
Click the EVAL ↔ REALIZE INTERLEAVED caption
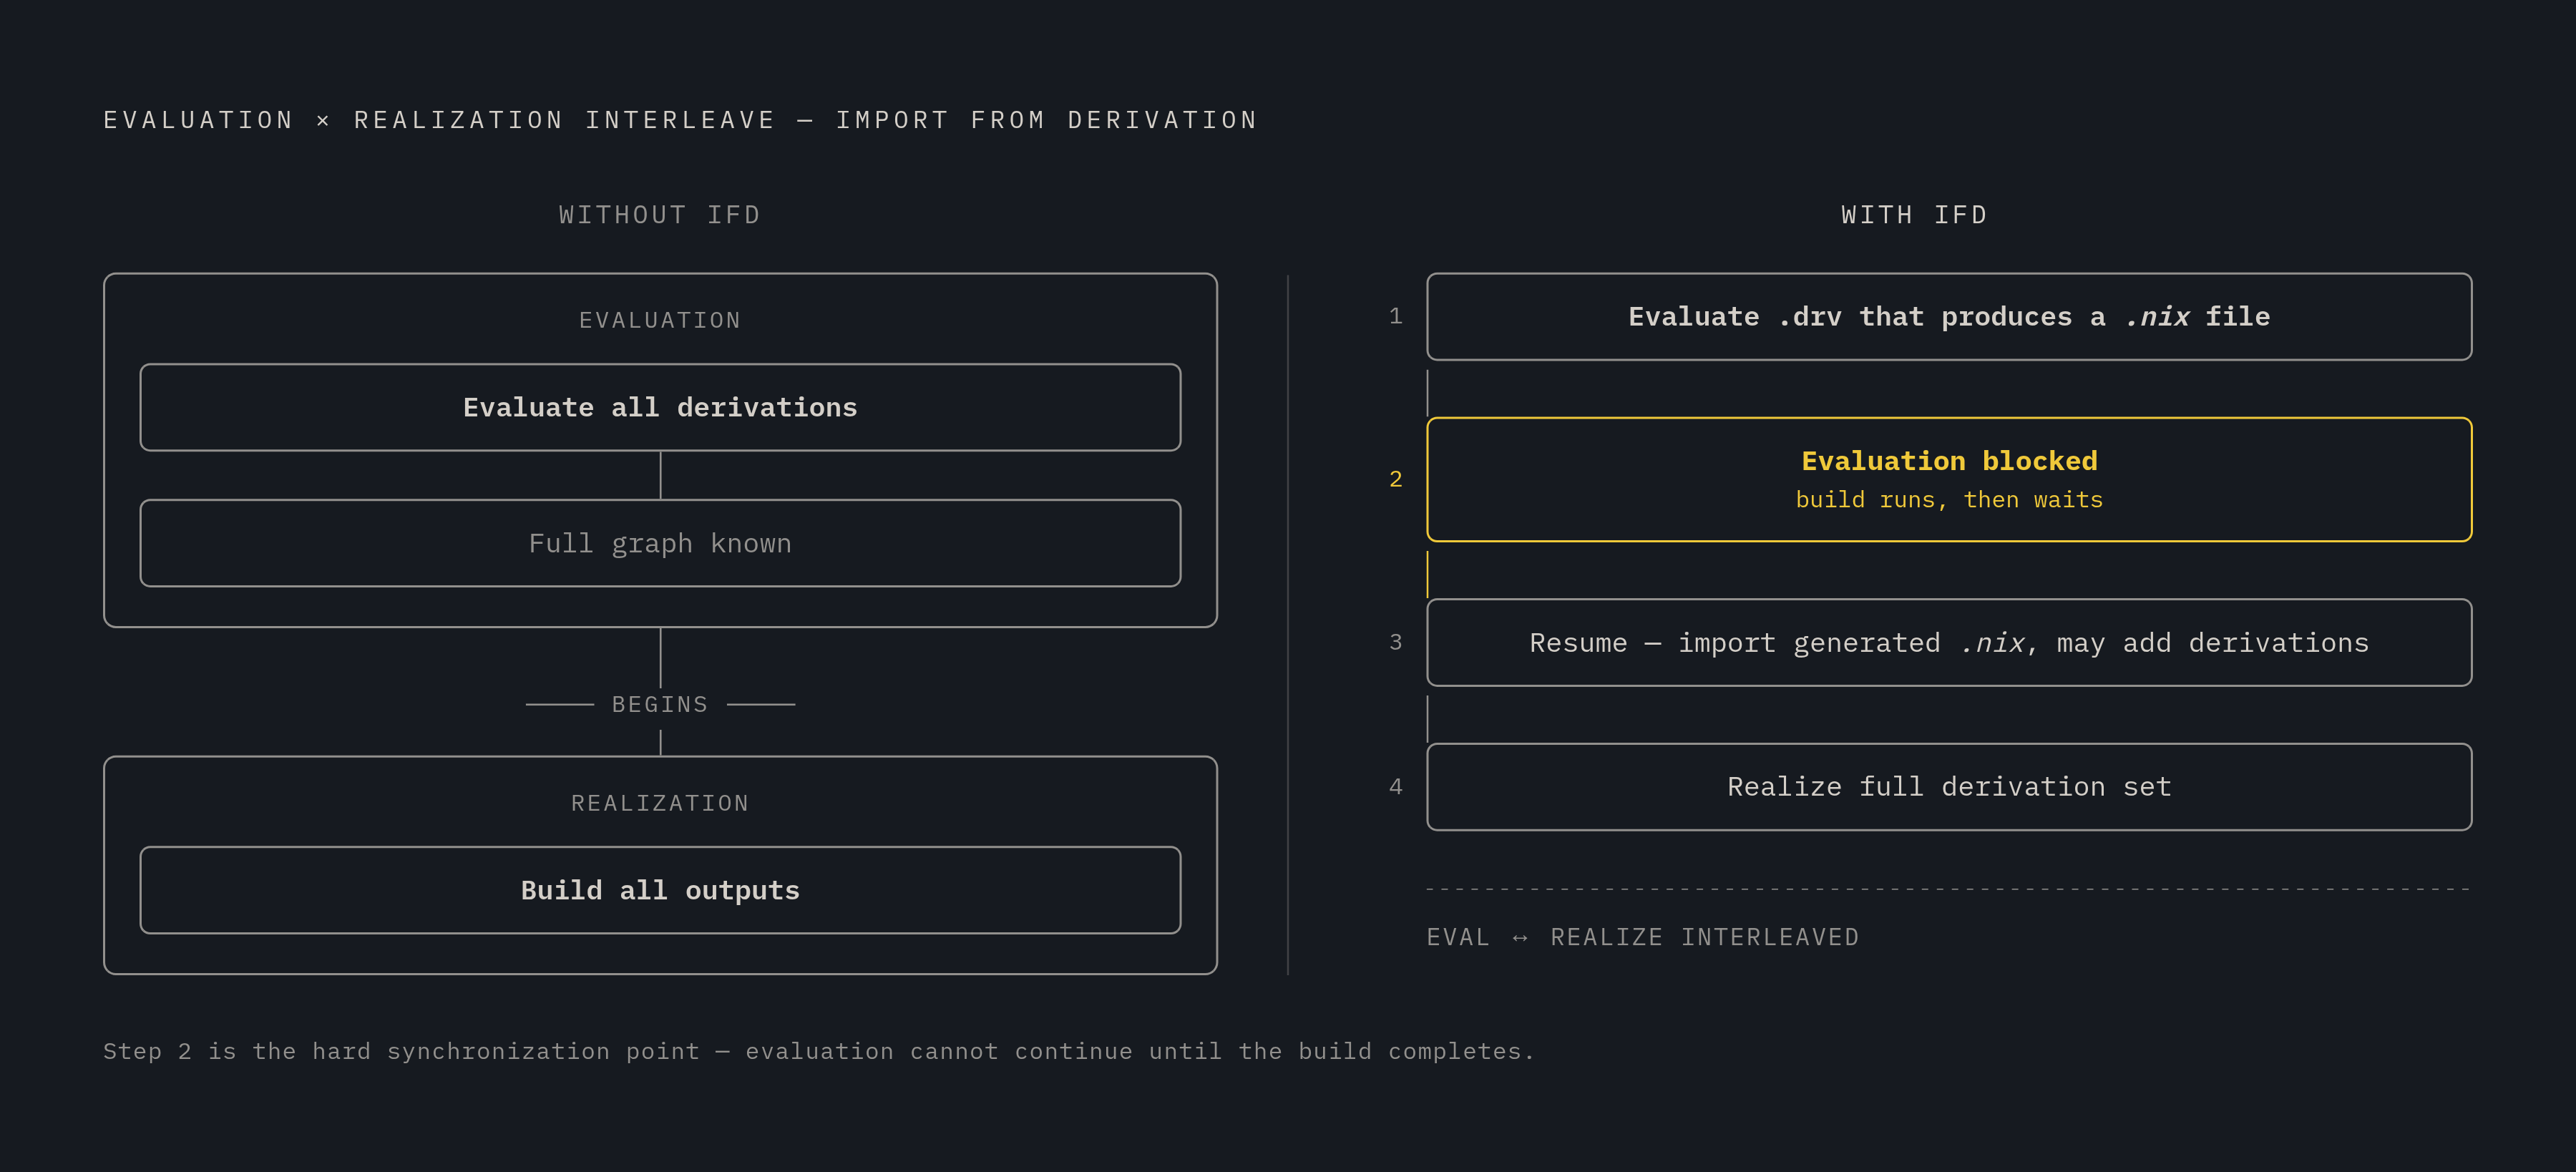(1642, 937)
